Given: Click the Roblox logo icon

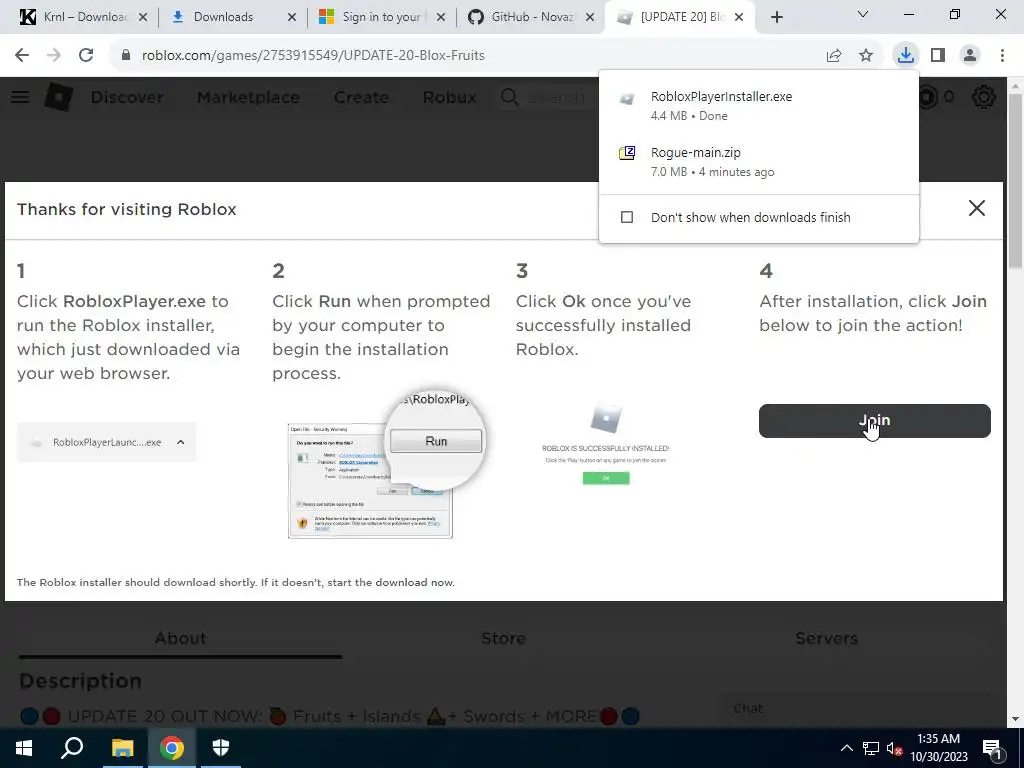Looking at the screenshot, I should tap(59, 97).
